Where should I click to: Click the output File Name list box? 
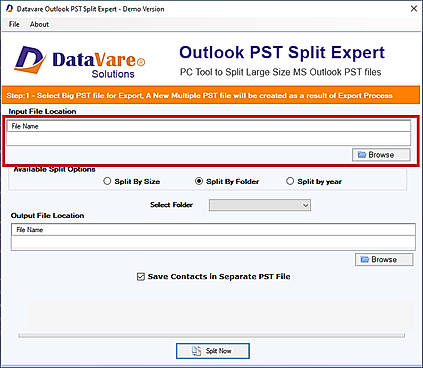pos(213,237)
